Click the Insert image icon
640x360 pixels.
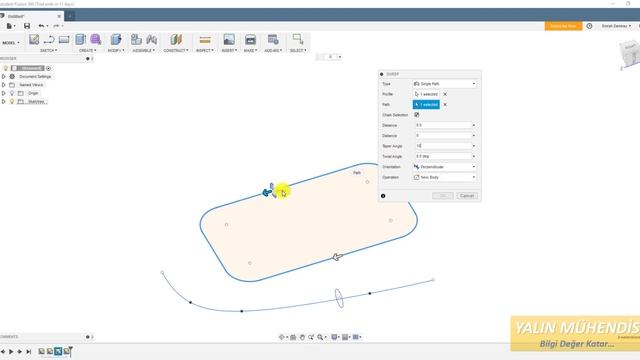pyautogui.click(x=229, y=40)
